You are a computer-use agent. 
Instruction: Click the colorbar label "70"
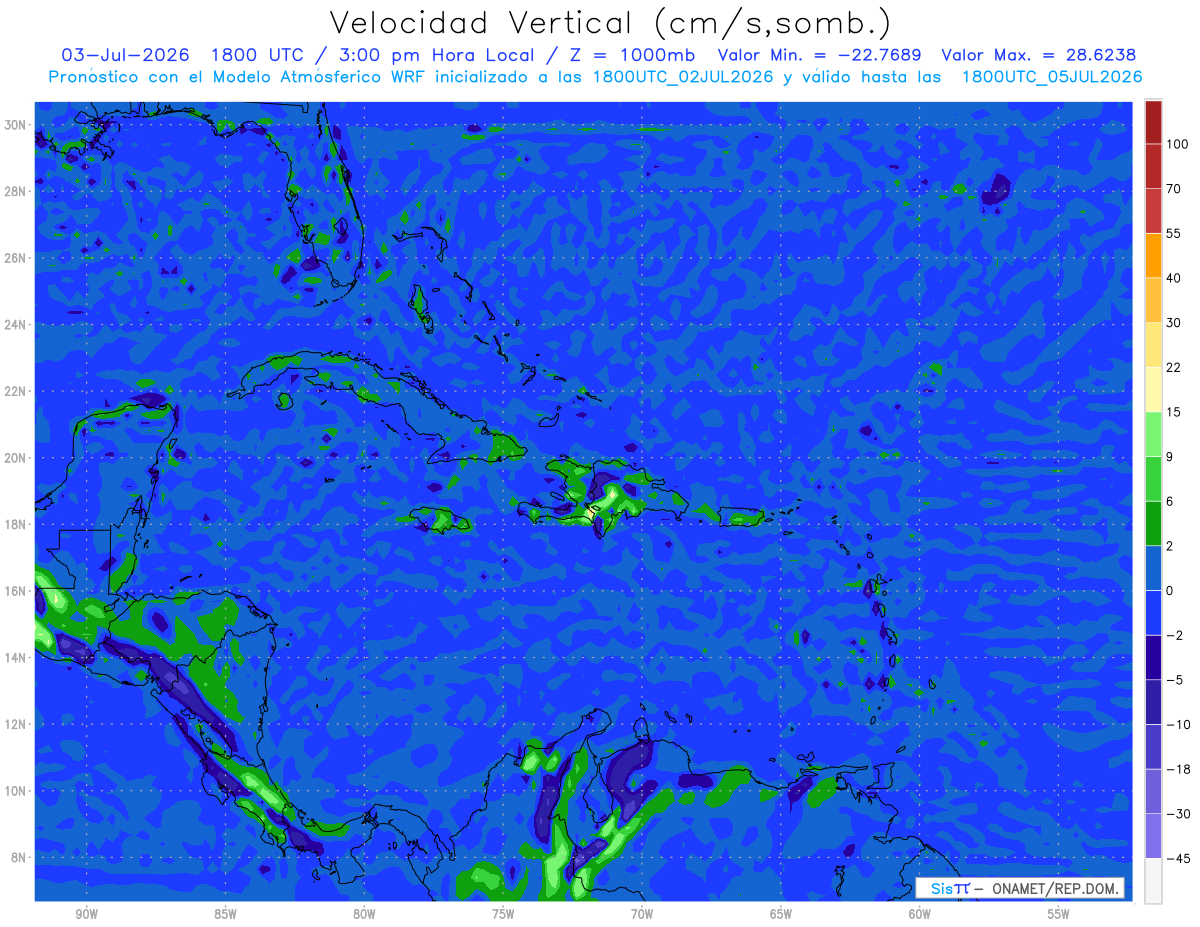pyautogui.click(x=1174, y=189)
